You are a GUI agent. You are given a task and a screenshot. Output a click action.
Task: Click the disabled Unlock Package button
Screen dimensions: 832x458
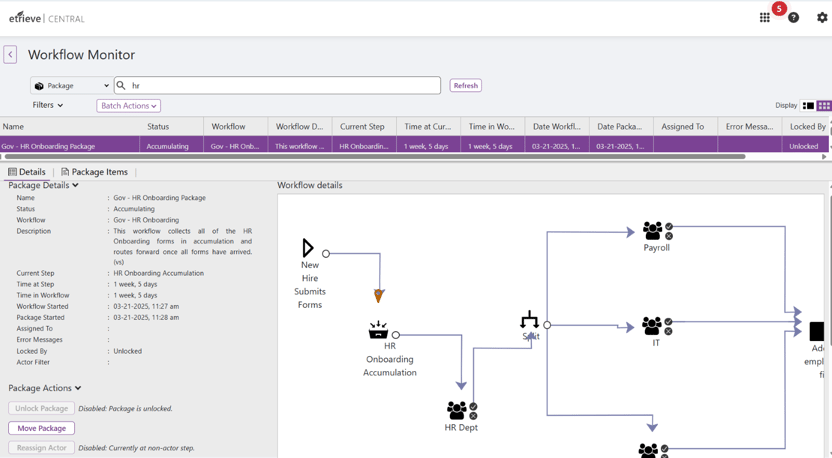pyautogui.click(x=41, y=408)
